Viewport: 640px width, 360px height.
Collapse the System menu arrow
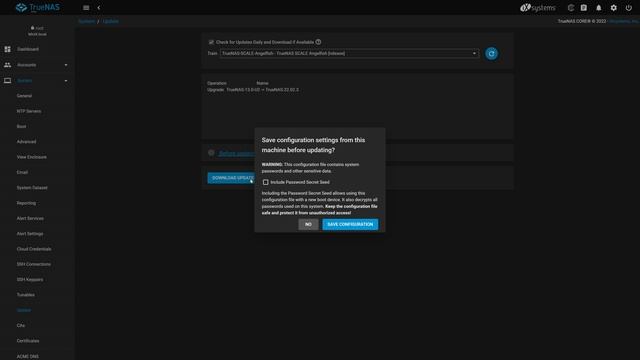pyautogui.click(x=66, y=80)
